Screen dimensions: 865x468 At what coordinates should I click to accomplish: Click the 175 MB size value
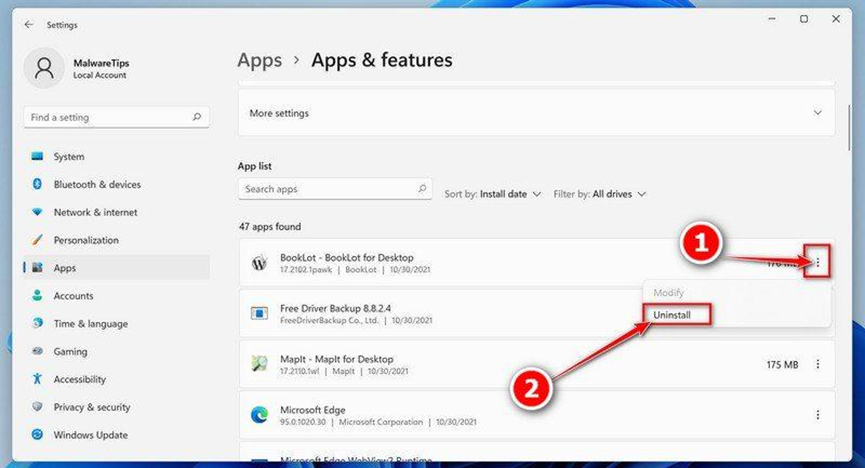tap(782, 364)
